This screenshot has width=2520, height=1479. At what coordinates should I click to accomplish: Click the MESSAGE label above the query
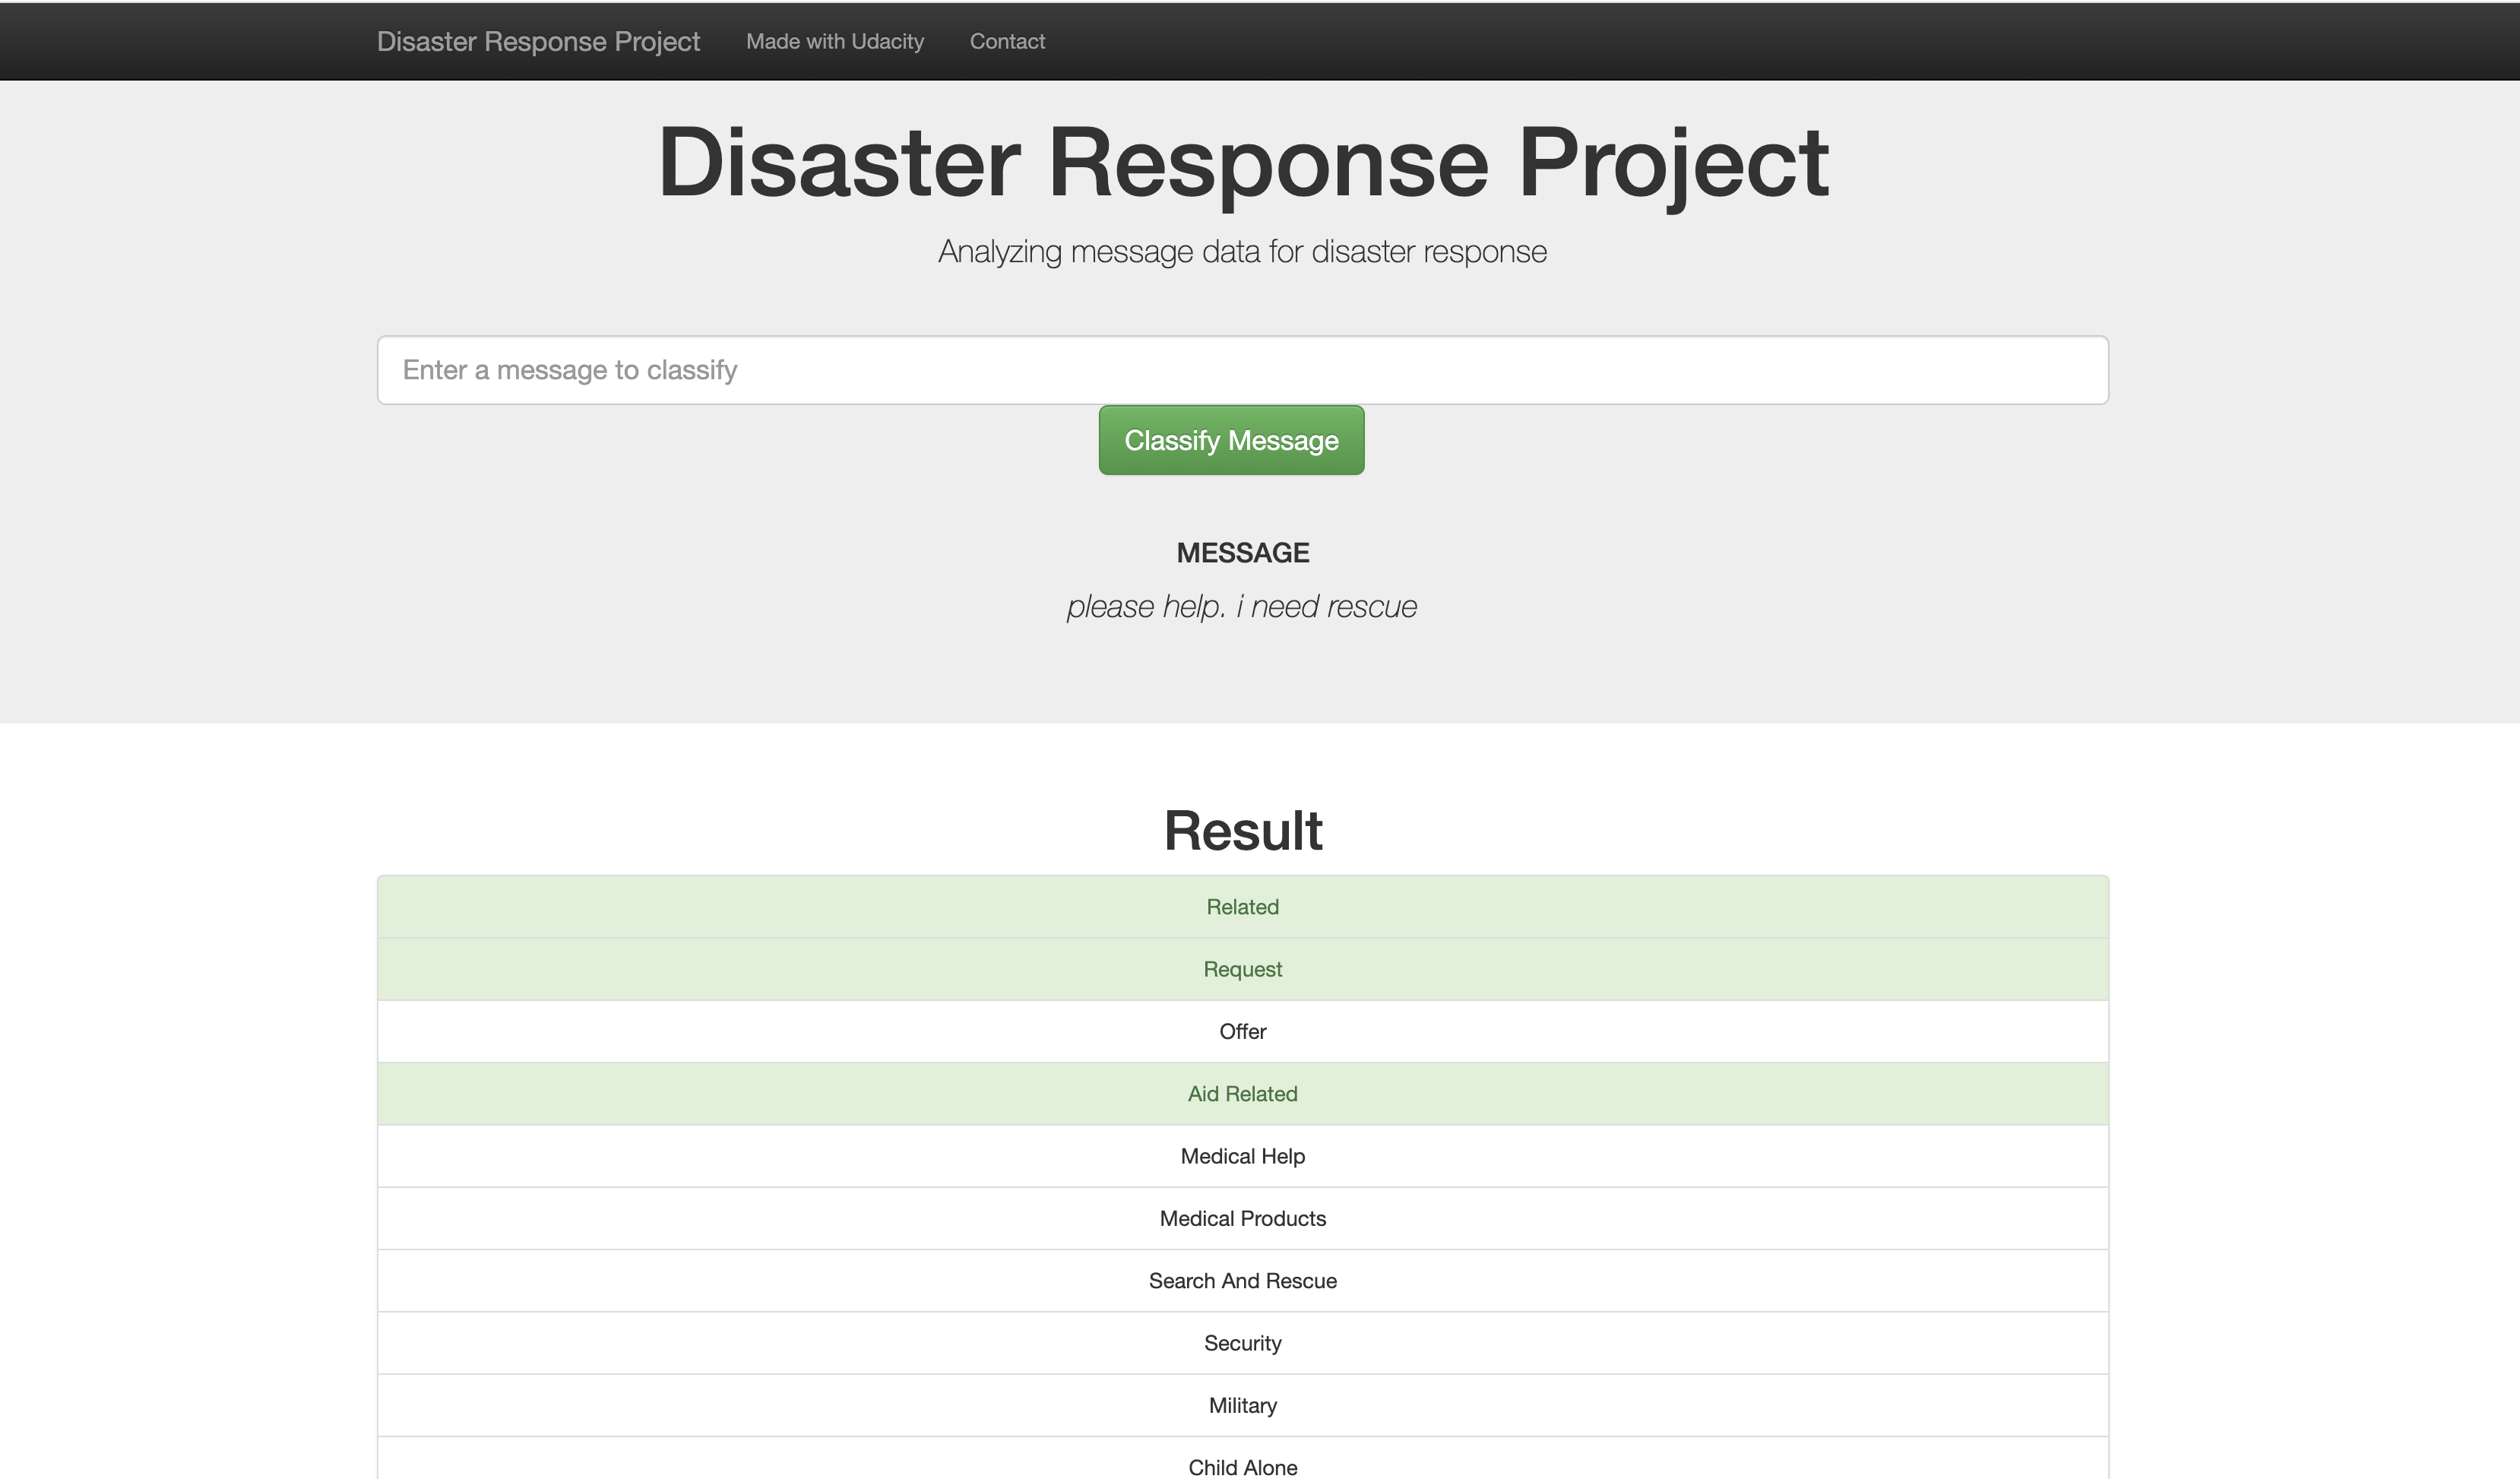pyautogui.click(x=1242, y=551)
